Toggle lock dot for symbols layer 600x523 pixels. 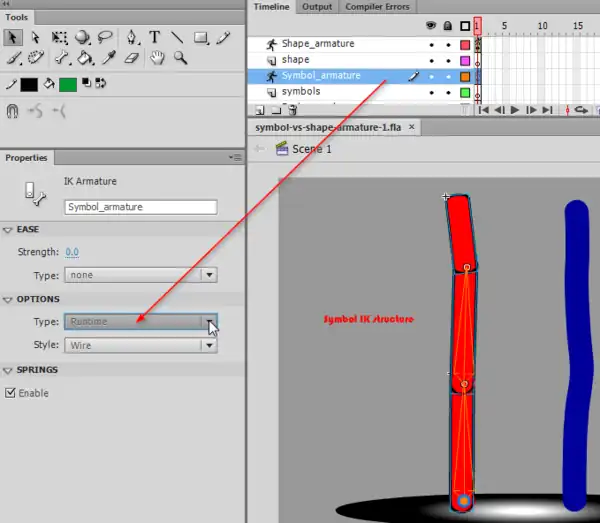(447, 92)
